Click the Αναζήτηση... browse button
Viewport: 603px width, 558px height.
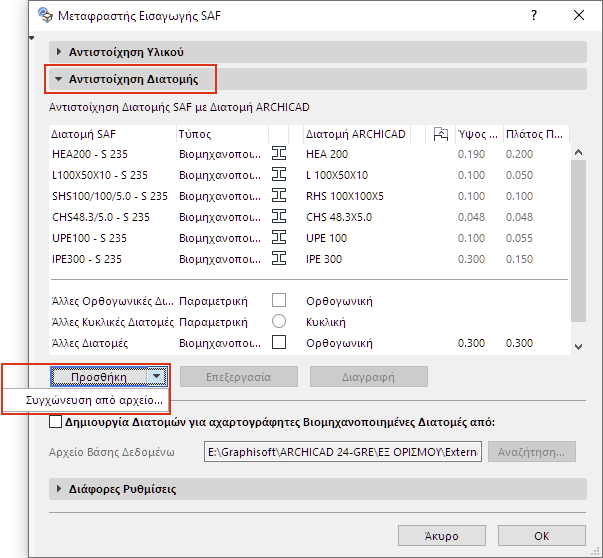tap(532, 452)
